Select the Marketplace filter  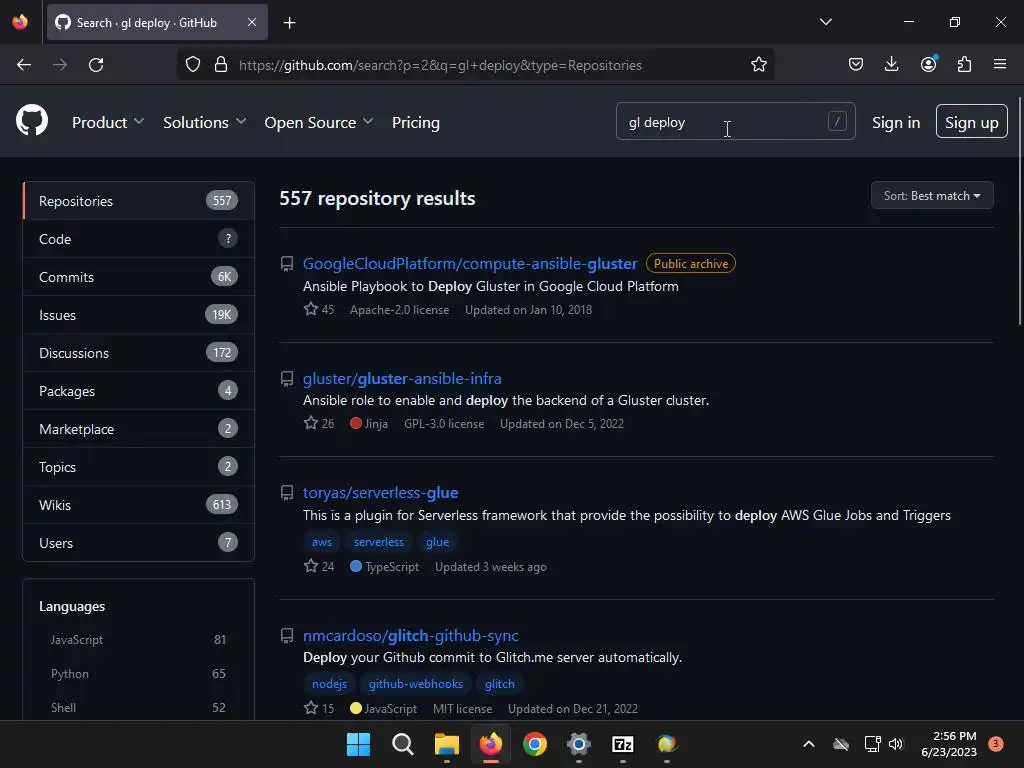138,429
